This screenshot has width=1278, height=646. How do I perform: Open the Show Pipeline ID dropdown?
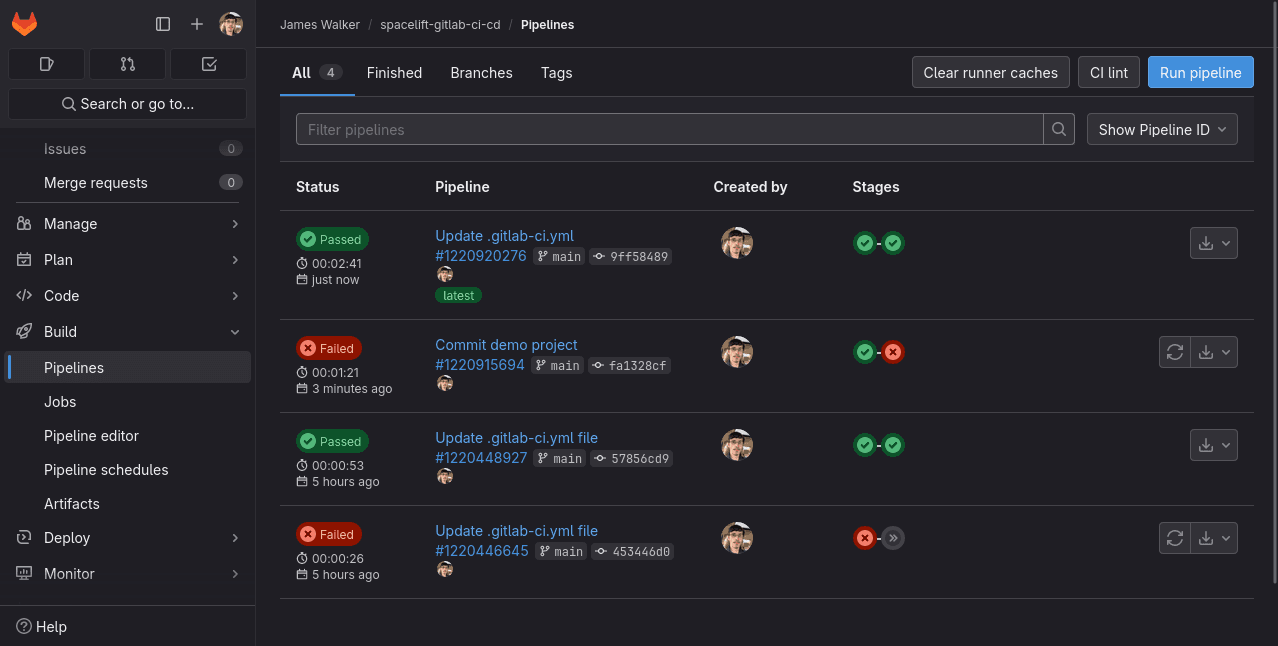click(1162, 129)
